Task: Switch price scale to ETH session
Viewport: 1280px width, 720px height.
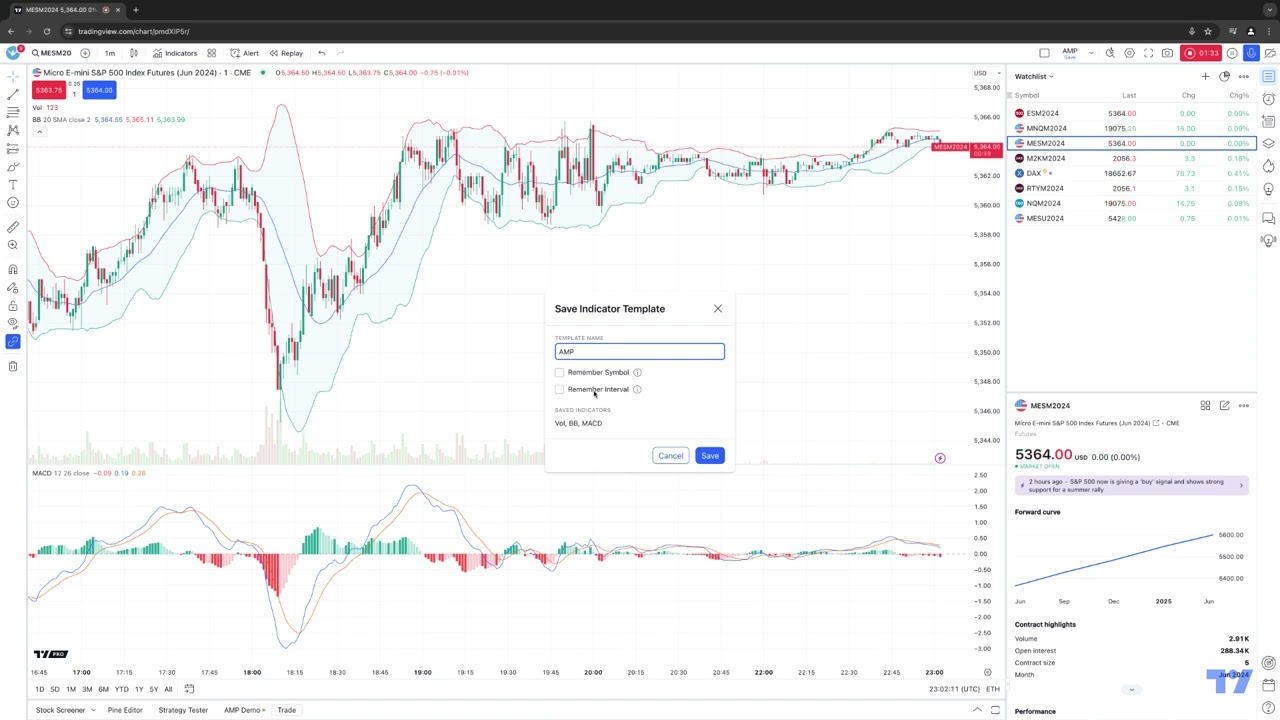Action: 992,689
